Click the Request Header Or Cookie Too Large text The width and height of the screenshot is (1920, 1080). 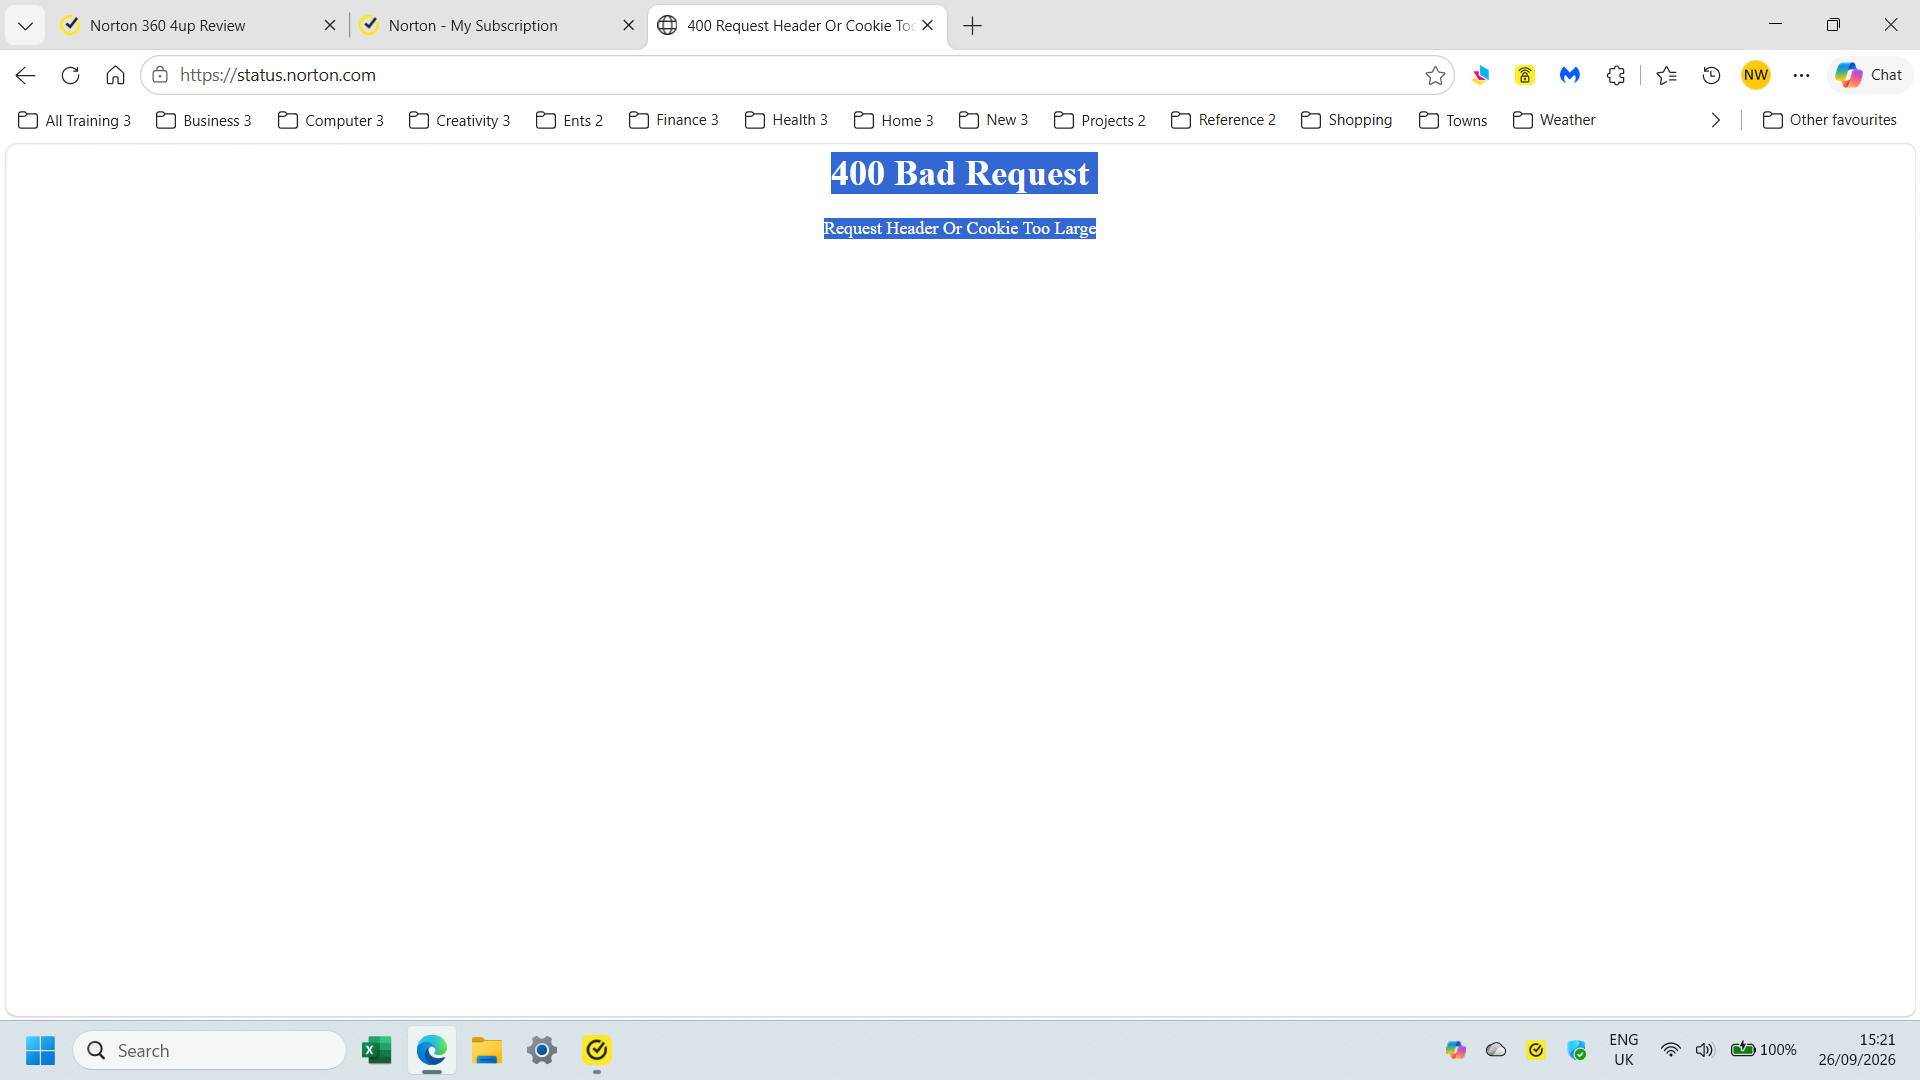pyautogui.click(x=960, y=228)
